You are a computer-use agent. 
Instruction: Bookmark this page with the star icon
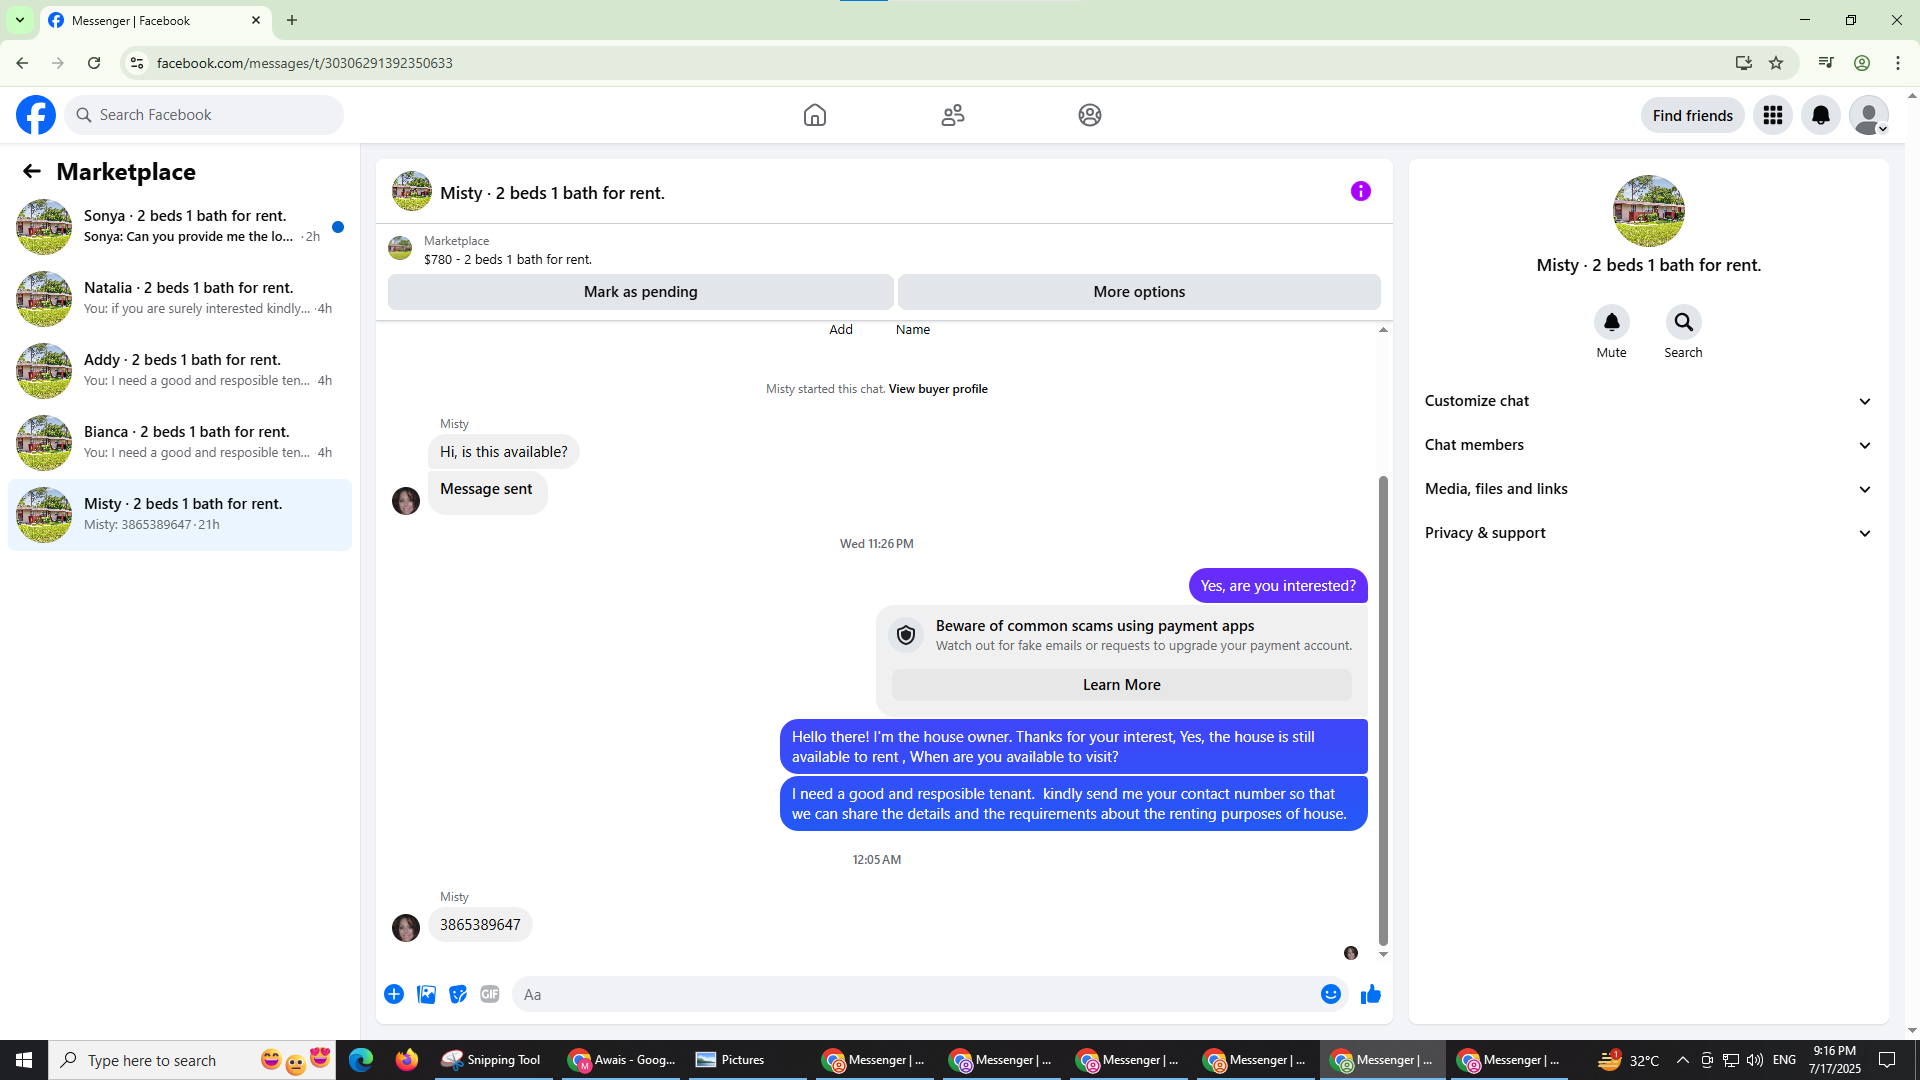point(1776,63)
